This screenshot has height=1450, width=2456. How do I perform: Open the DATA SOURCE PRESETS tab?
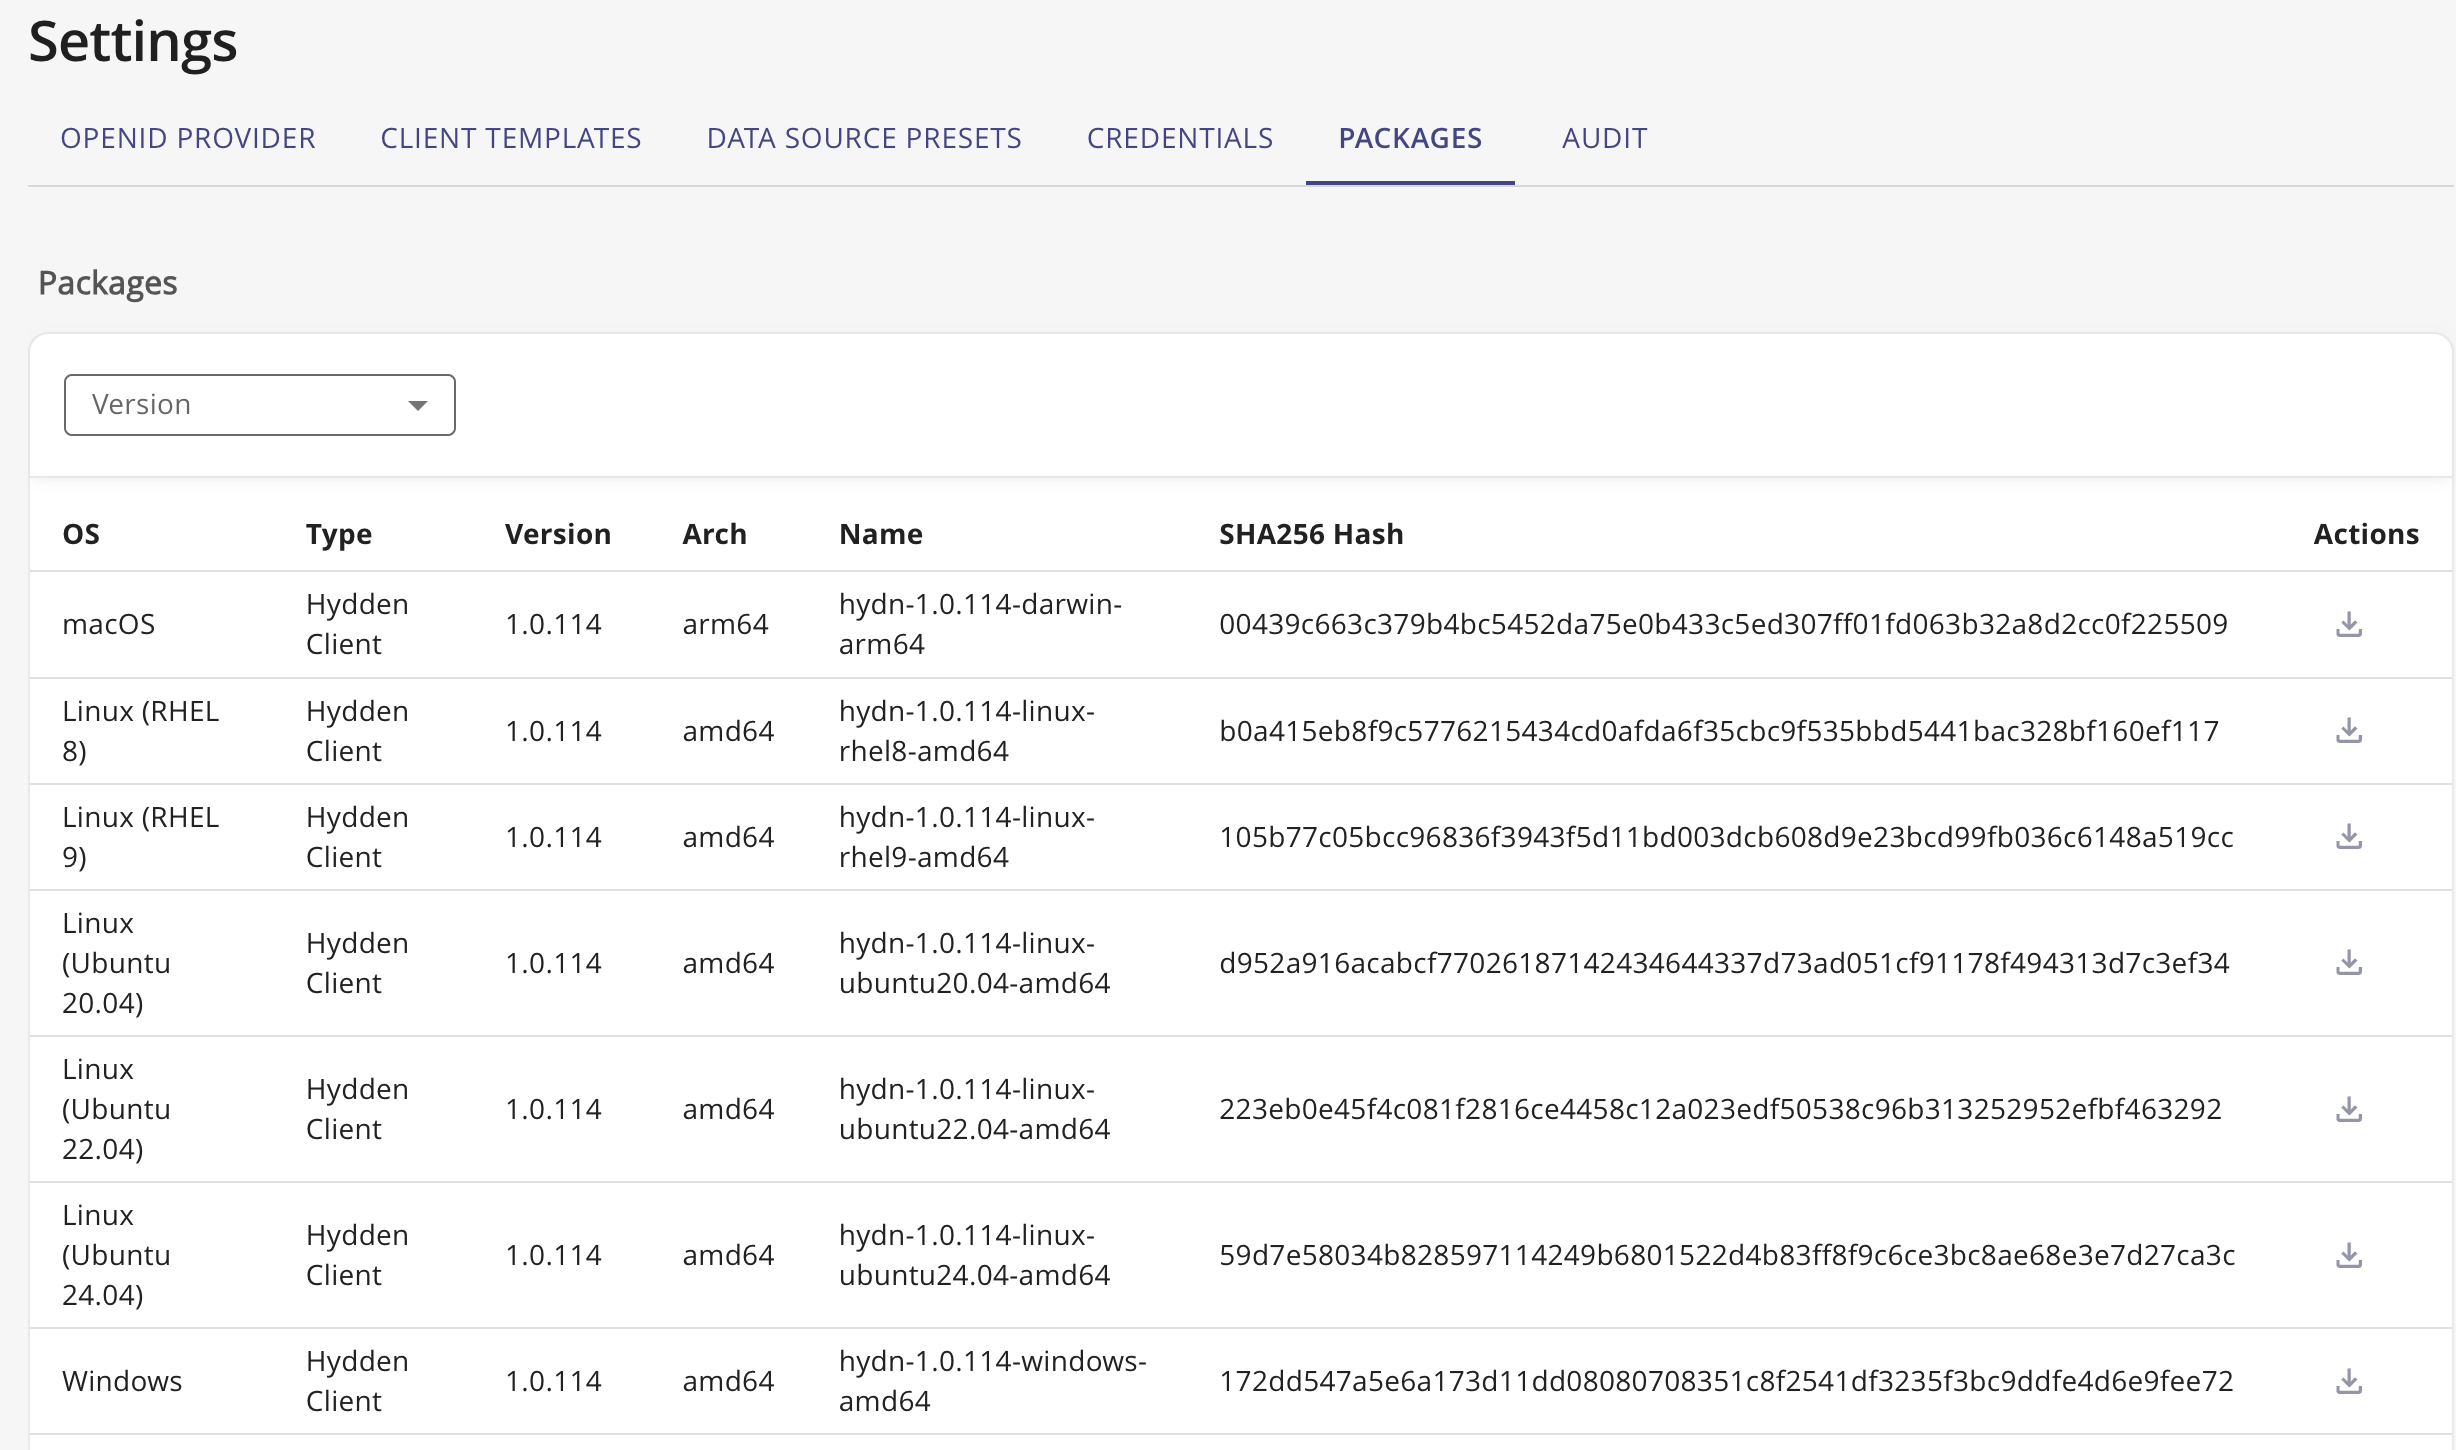[863, 138]
